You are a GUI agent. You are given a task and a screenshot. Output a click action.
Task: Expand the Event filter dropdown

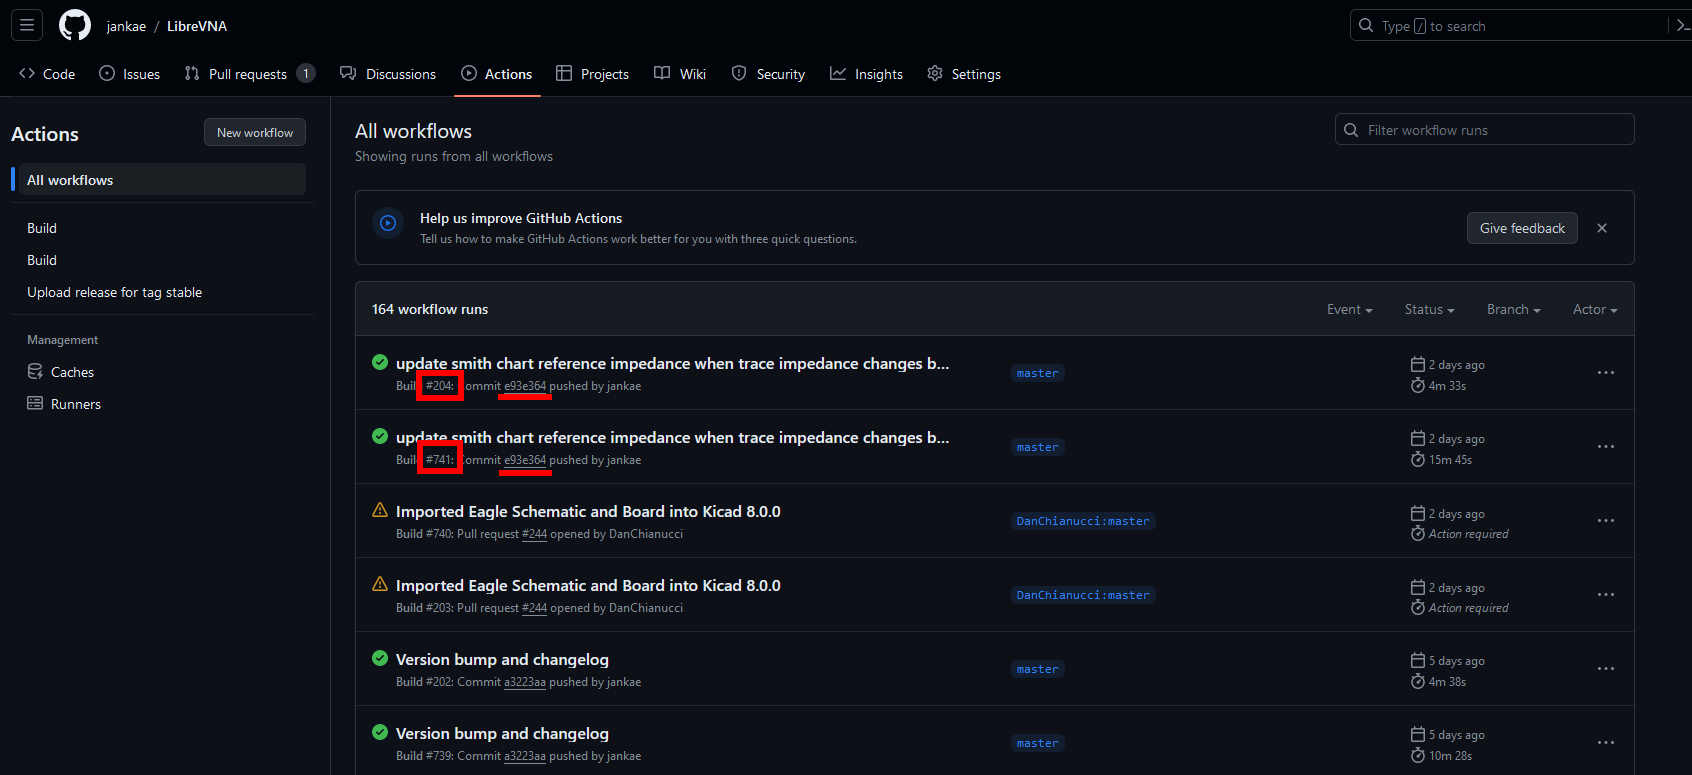pos(1349,310)
